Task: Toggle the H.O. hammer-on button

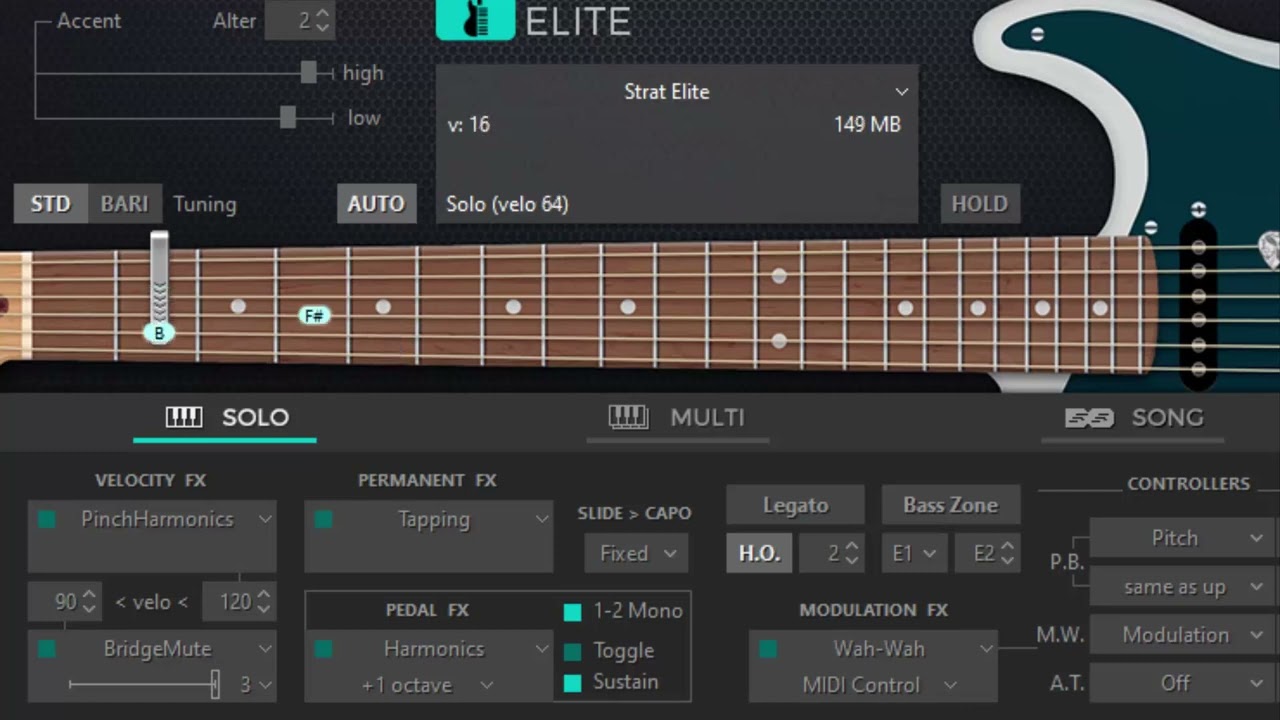Action: pos(759,553)
